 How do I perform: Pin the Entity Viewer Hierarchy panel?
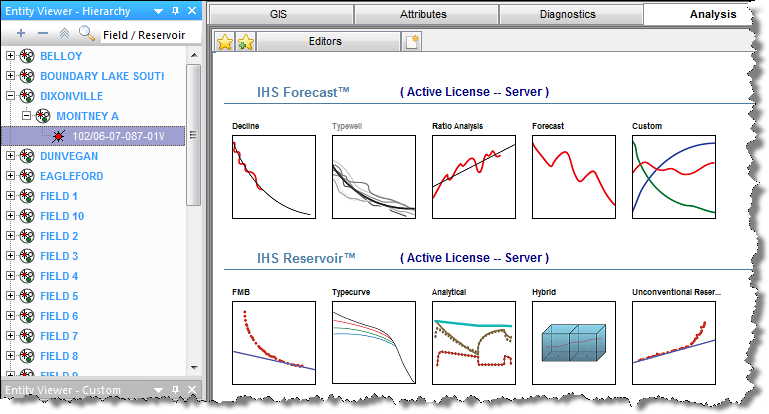(175, 10)
